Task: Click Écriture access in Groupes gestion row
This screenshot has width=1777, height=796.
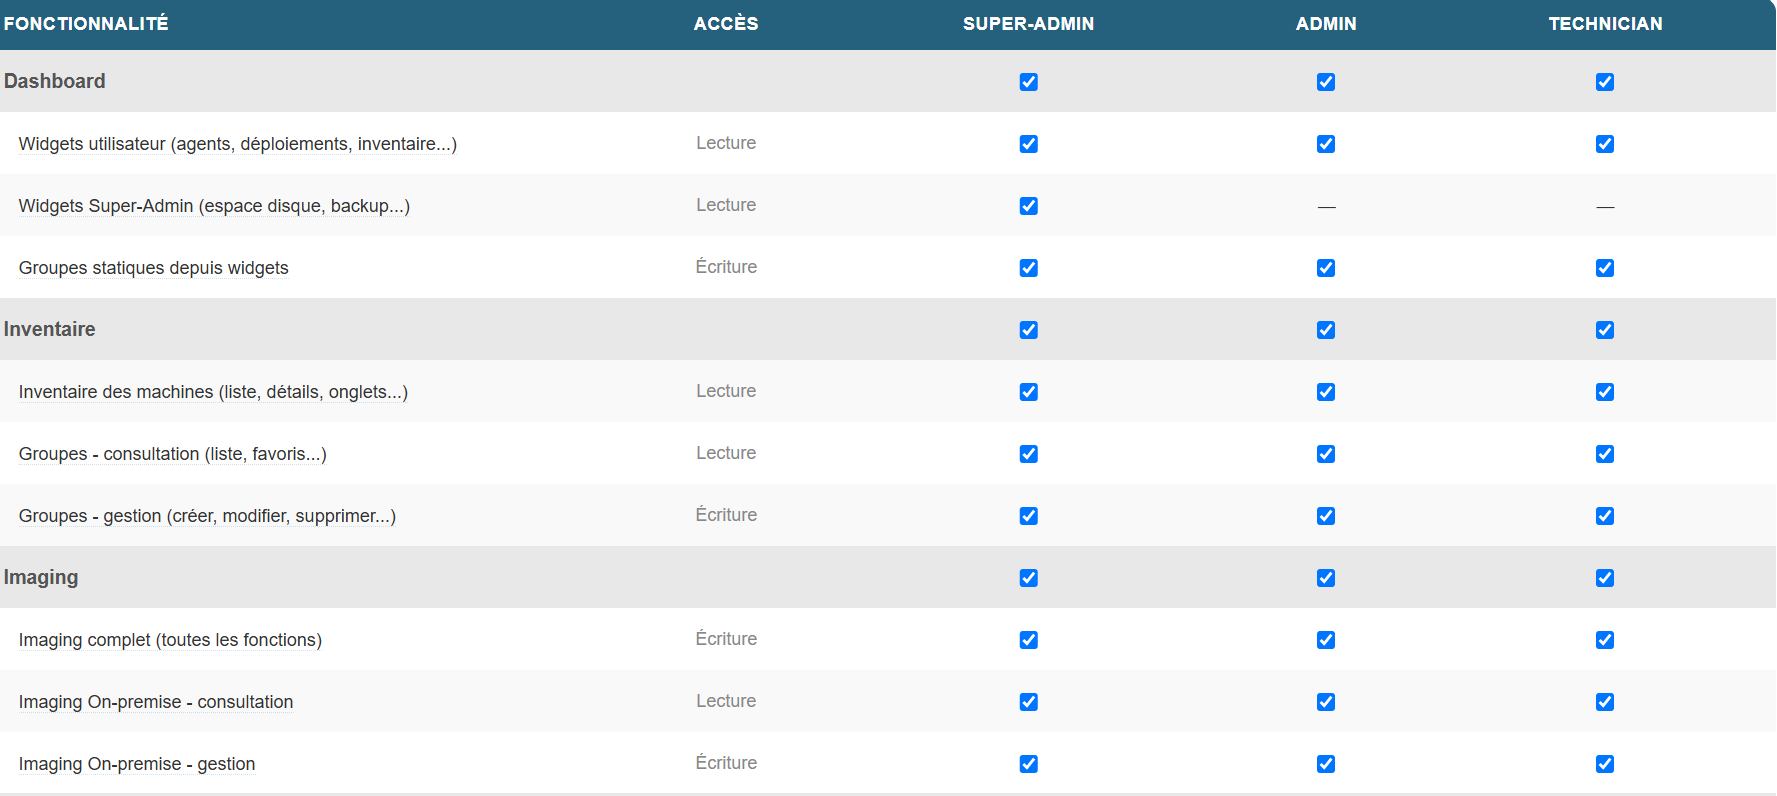Action: coord(726,515)
